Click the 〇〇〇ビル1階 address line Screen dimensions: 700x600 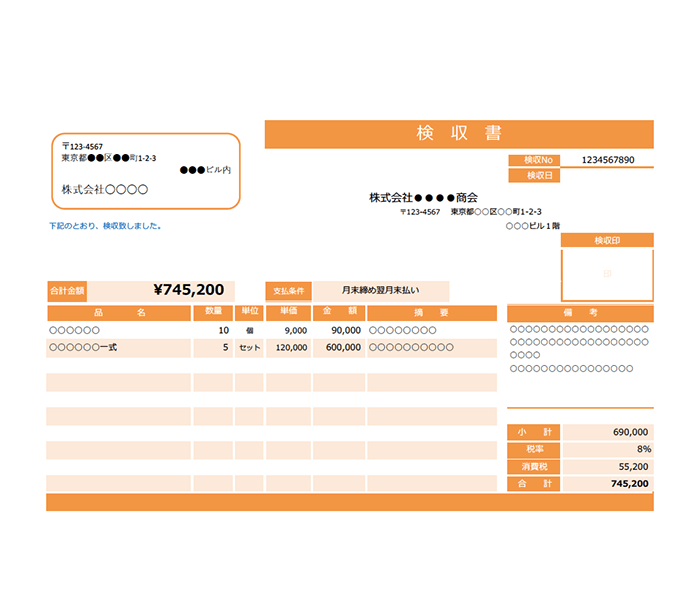(x=533, y=226)
